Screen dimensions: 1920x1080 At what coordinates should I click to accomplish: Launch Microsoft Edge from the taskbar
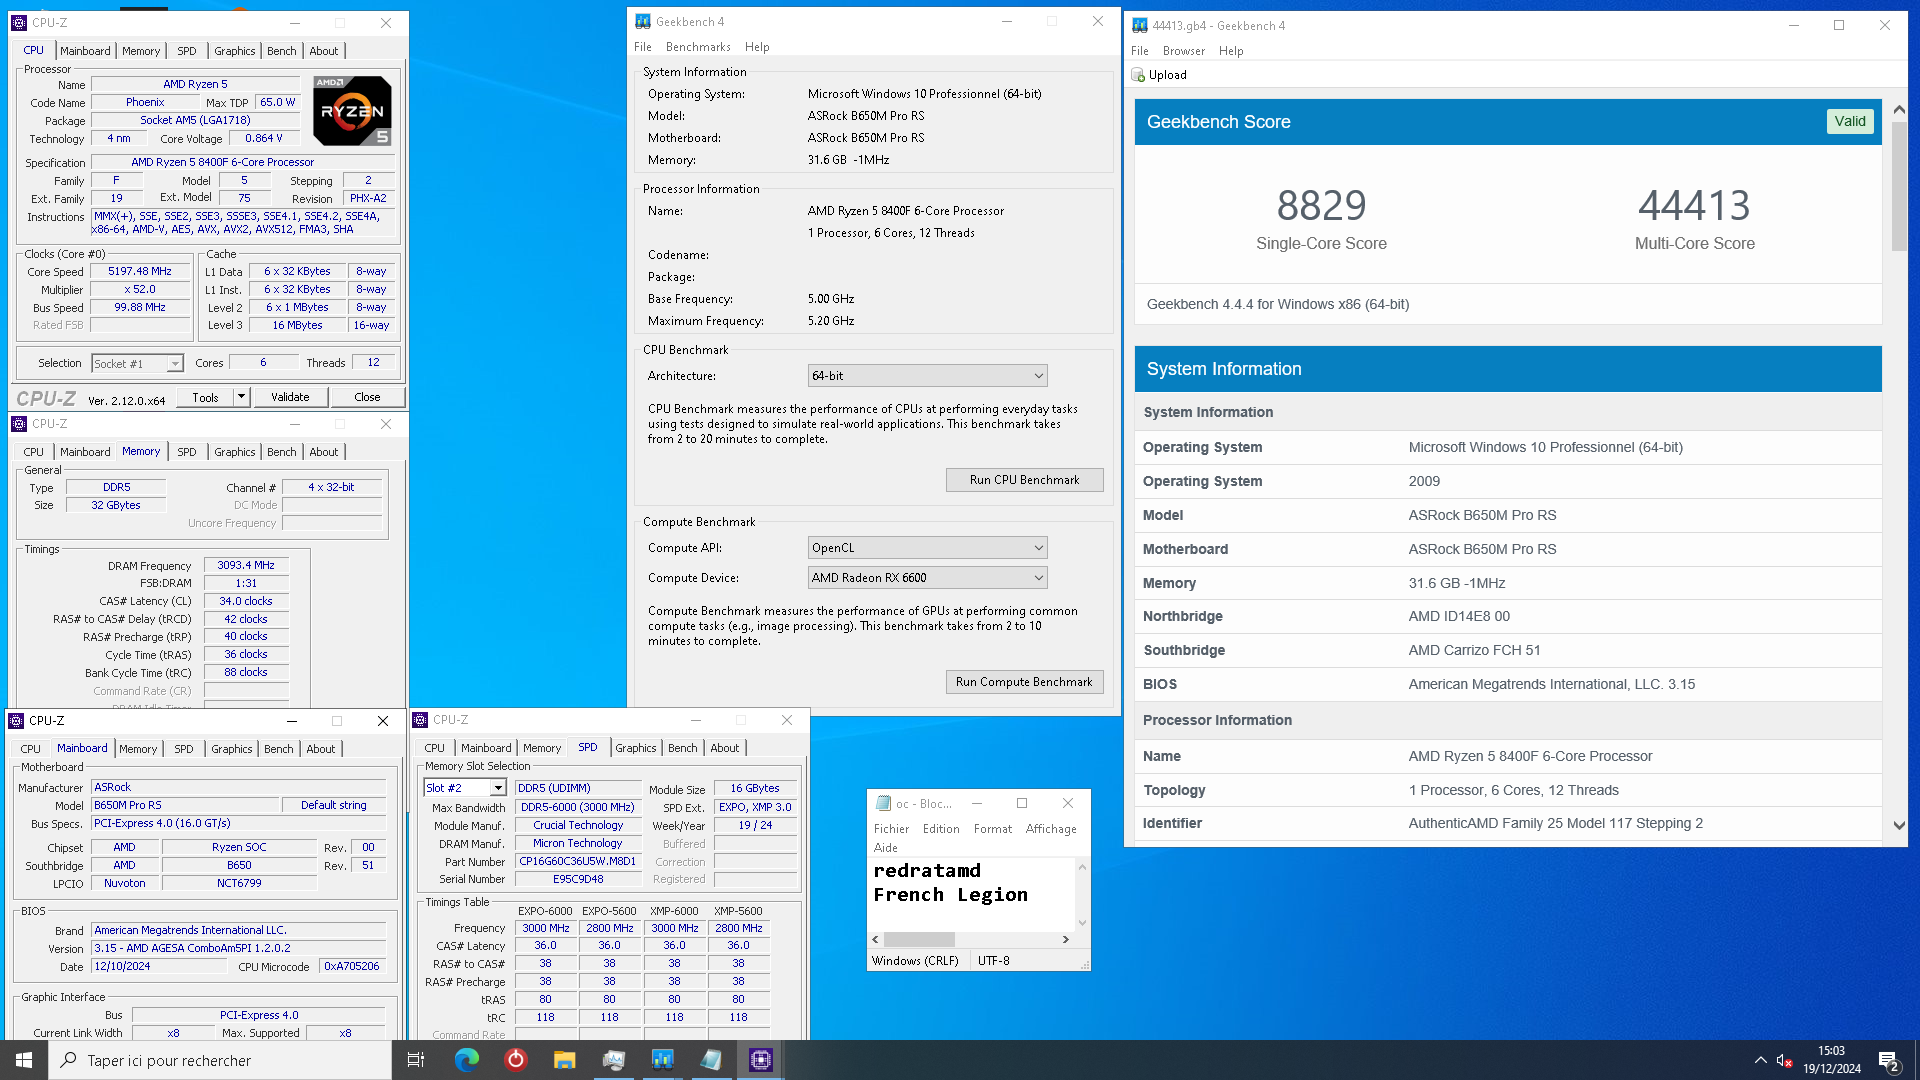pos(466,1060)
